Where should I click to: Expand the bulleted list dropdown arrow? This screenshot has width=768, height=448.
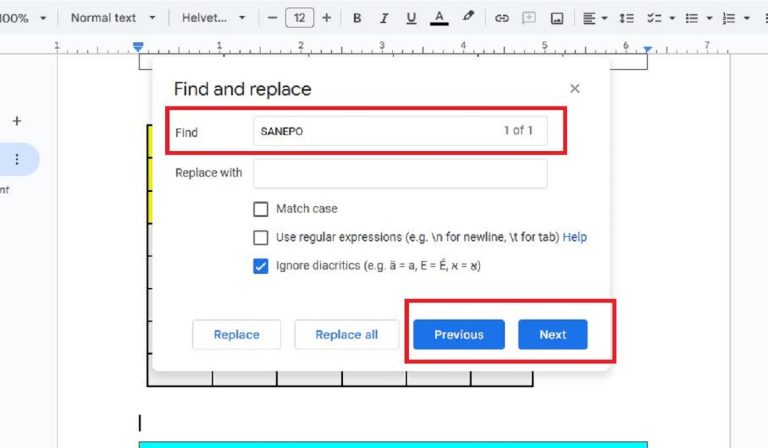pyautogui.click(x=709, y=18)
